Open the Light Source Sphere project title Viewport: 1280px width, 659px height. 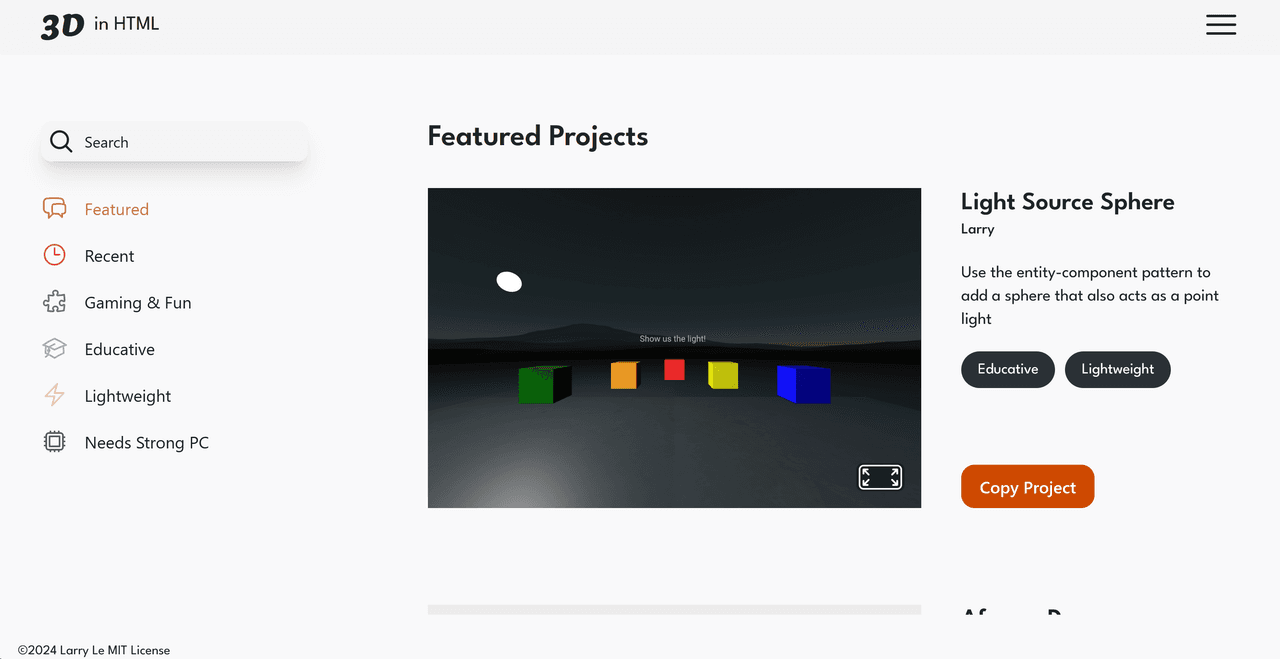tap(1067, 202)
